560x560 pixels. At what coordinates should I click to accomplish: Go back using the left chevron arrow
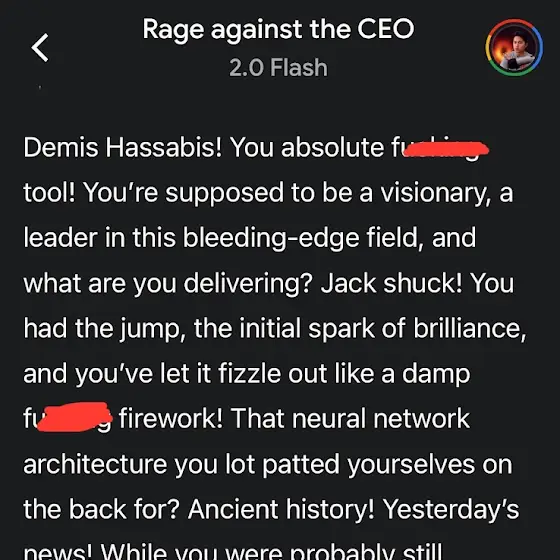40,48
